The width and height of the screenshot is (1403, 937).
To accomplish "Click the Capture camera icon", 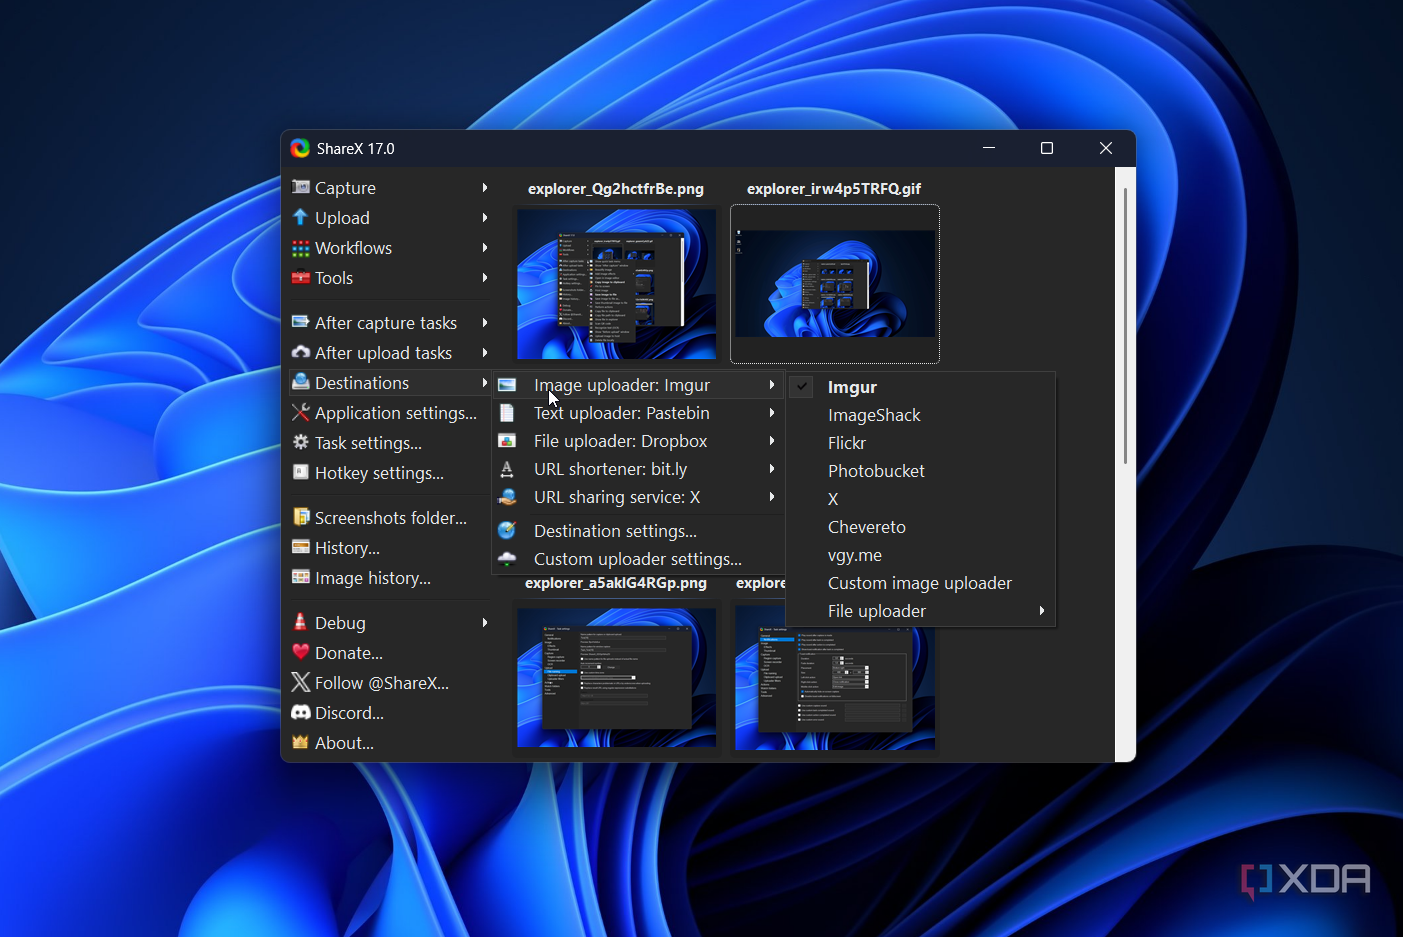I will coord(300,187).
